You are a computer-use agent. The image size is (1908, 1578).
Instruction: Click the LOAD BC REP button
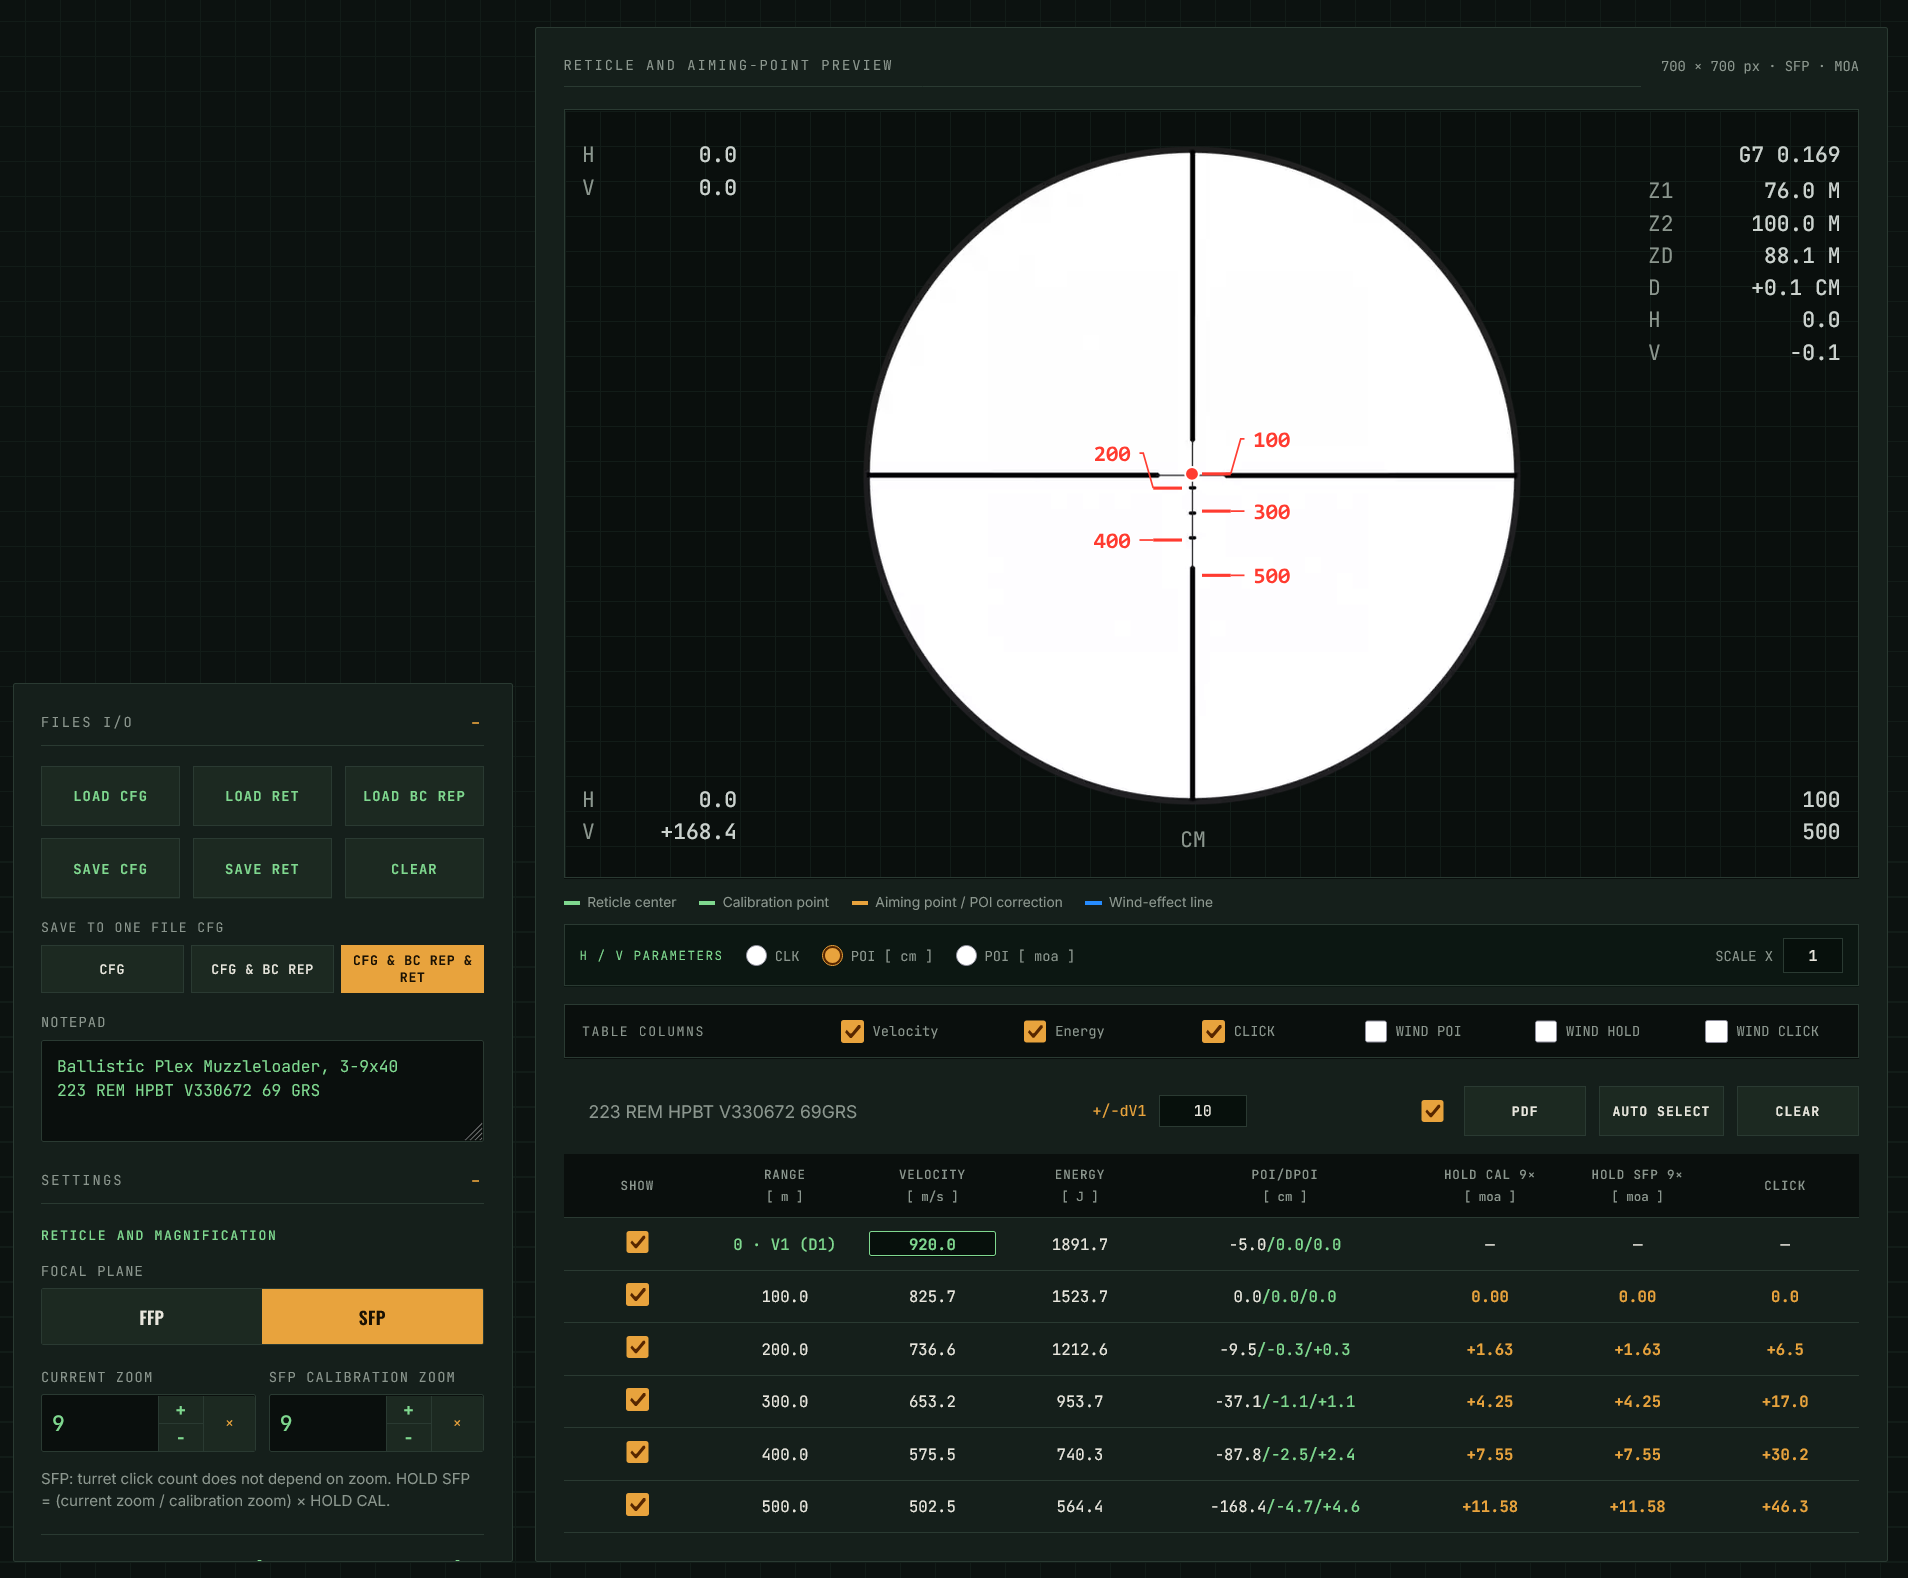[414, 796]
